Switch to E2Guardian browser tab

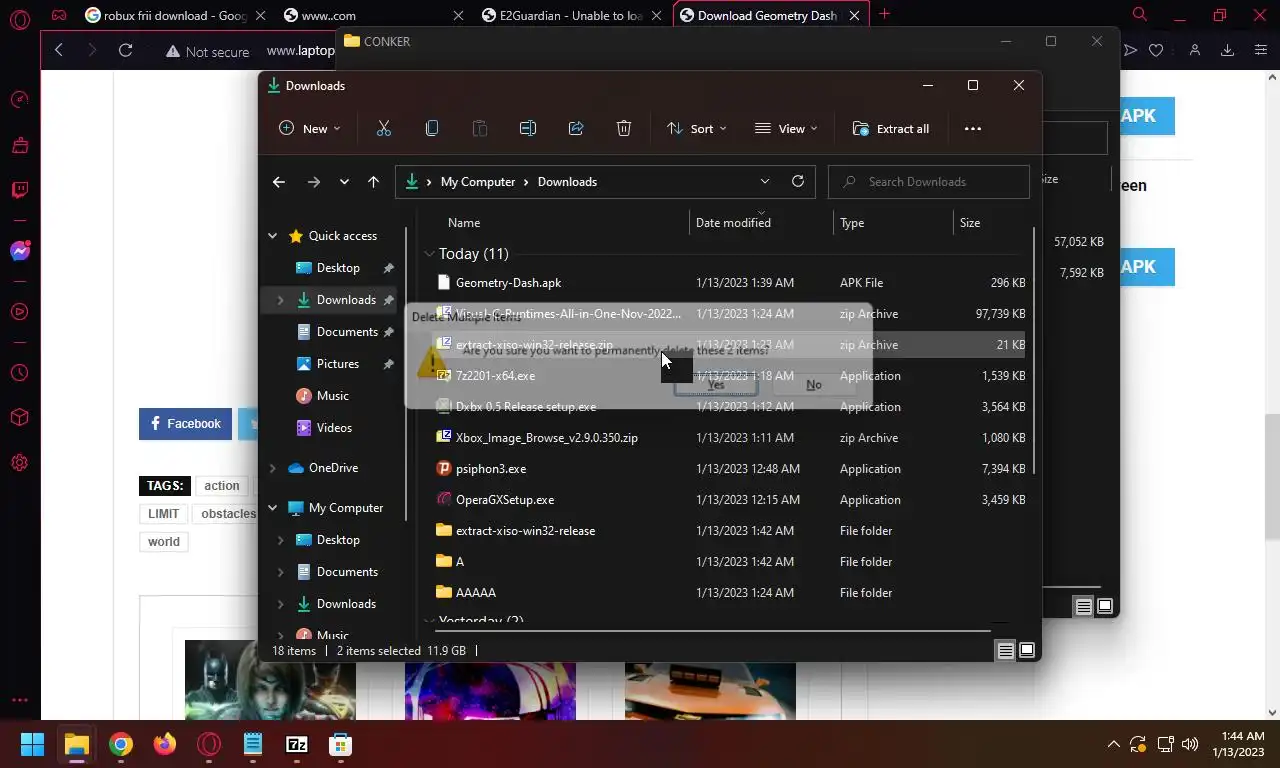(x=570, y=15)
